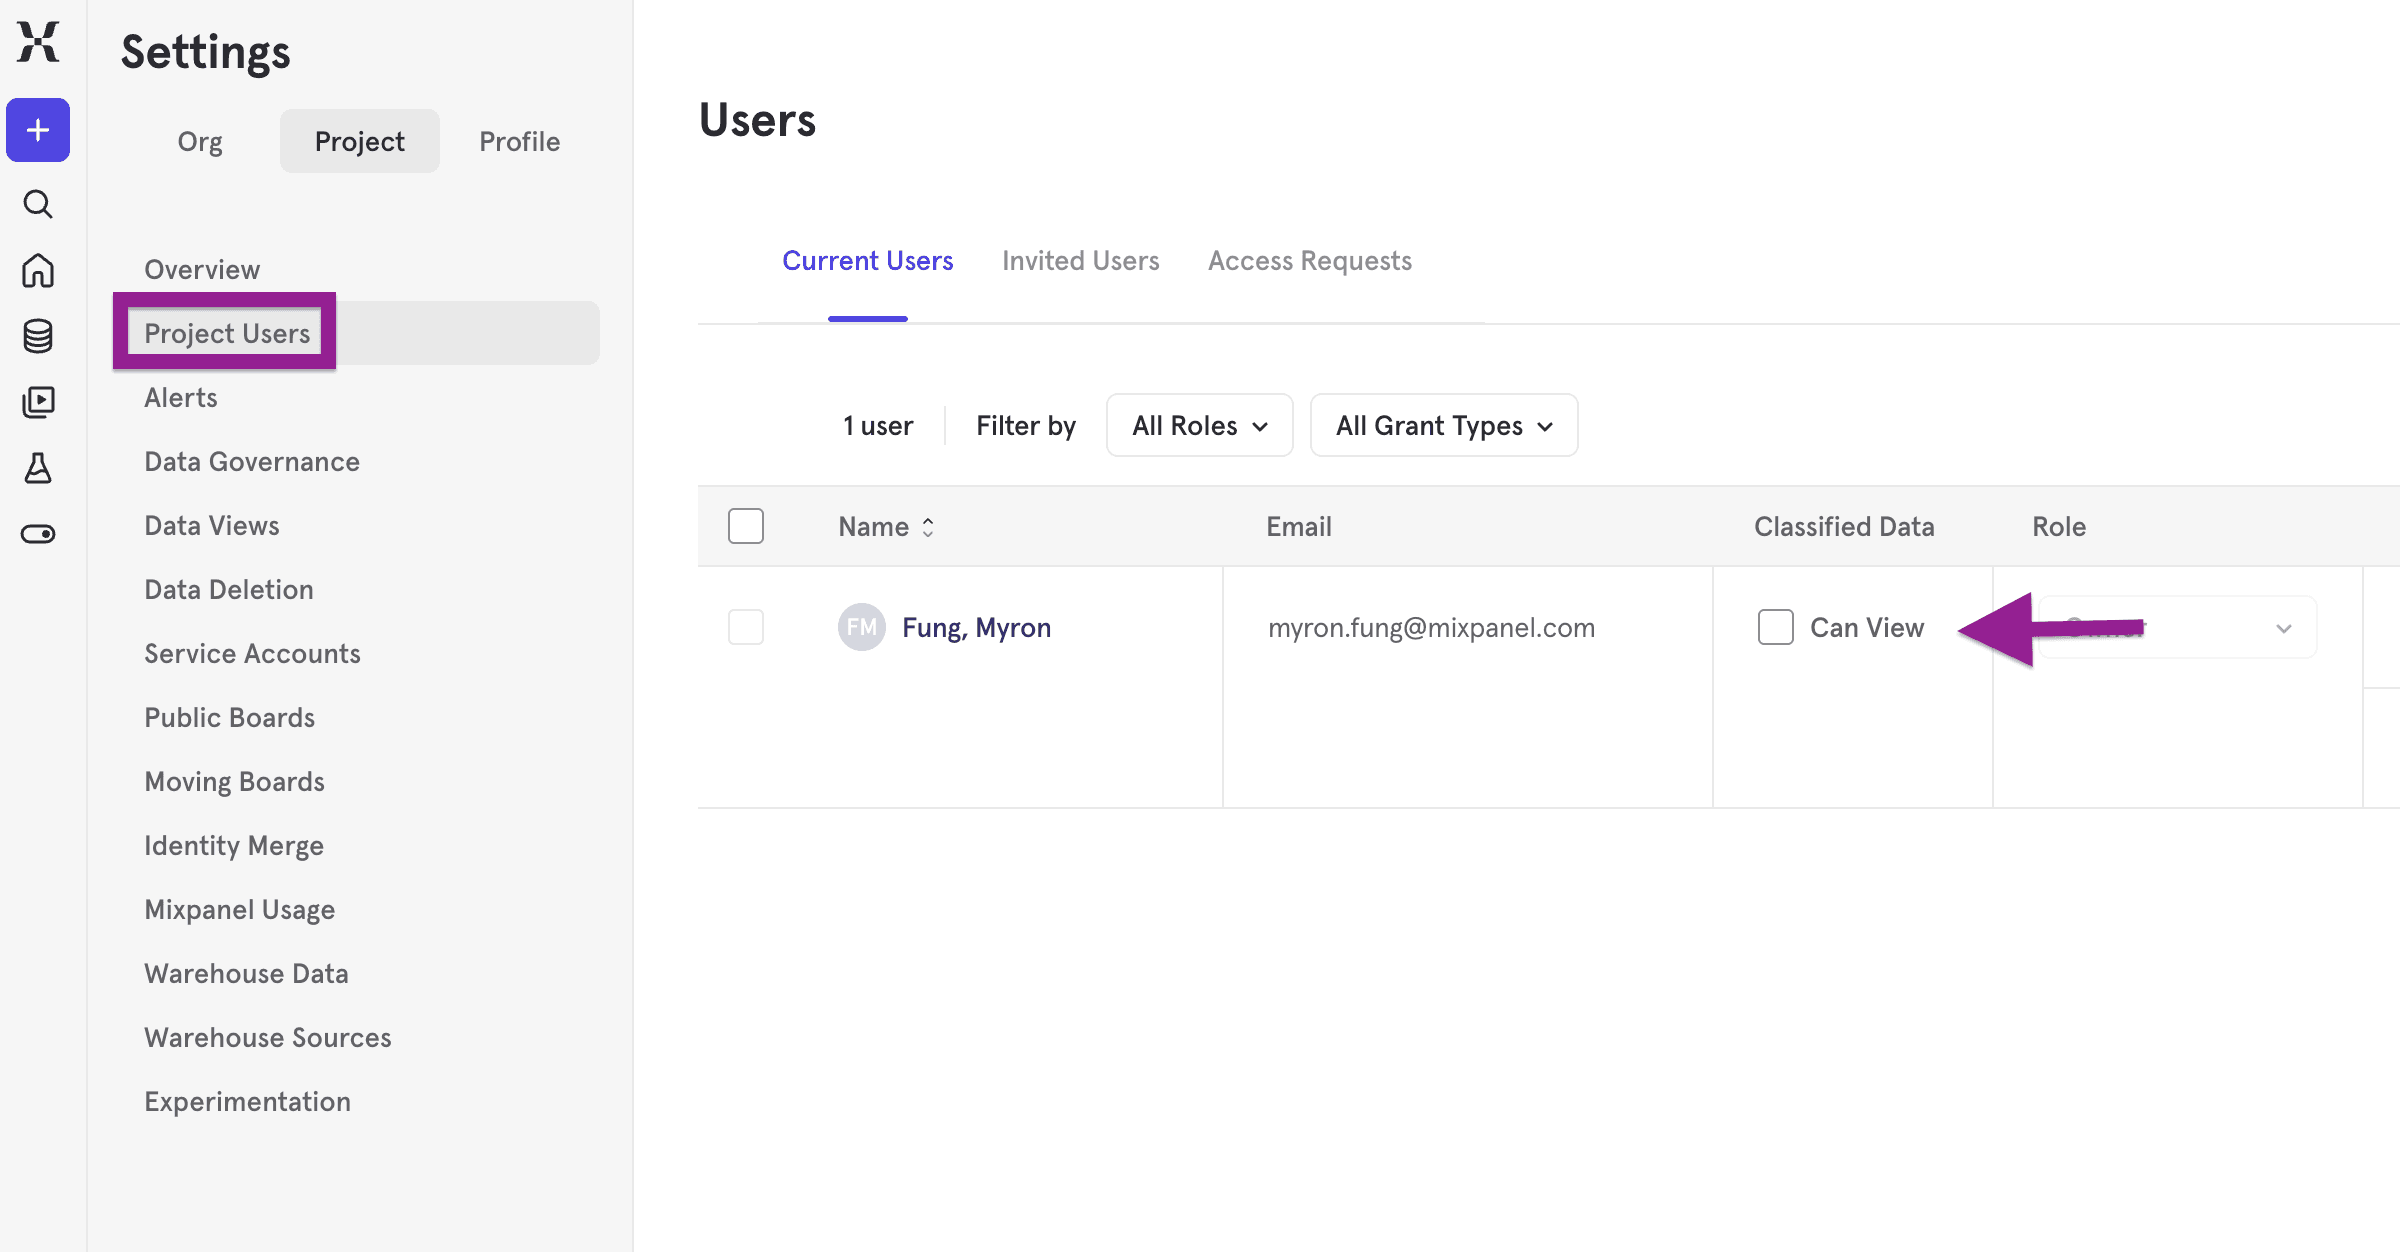Go to Service Accounts settings
The height and width of the screenshot is (1252, 2400).
coord(252,654)
